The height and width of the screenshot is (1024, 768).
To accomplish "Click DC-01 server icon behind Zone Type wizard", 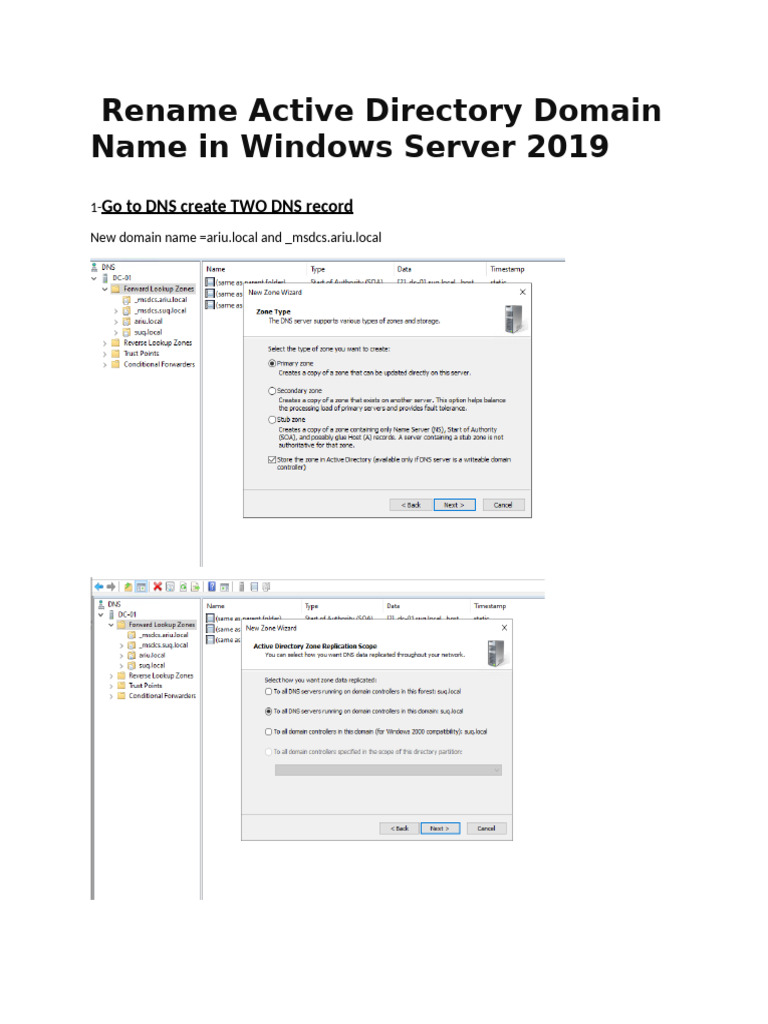I will (x=105, y=278).
